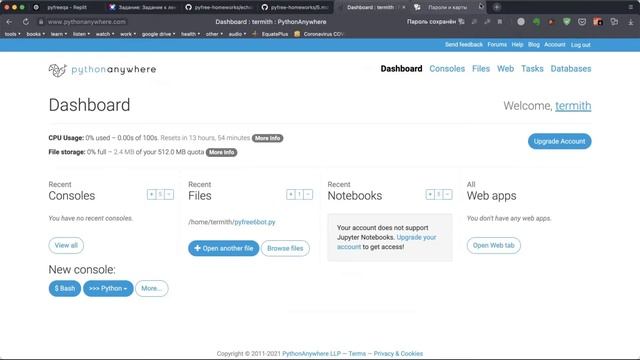Click the Log out link
This screenshot has width=640, height=360.
pyautogui.click(x=580, y=45)
